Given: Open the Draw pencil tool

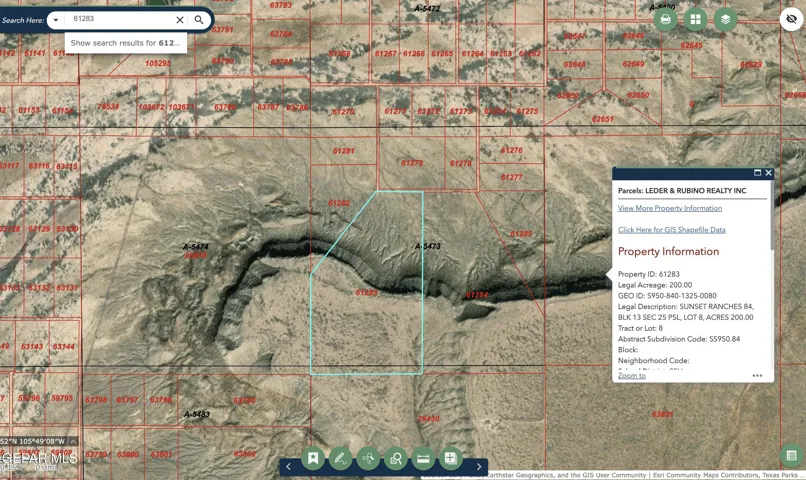Looking at the screenshot, I should point(340,458).
